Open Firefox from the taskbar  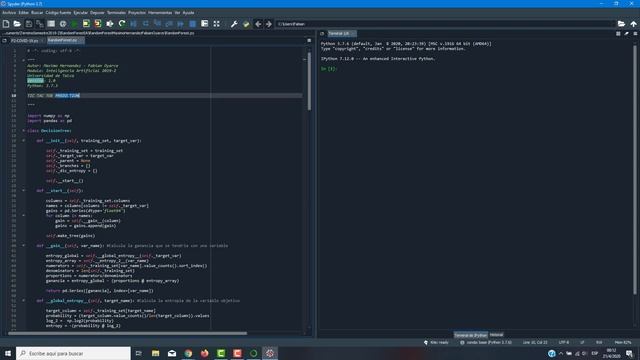204,353
